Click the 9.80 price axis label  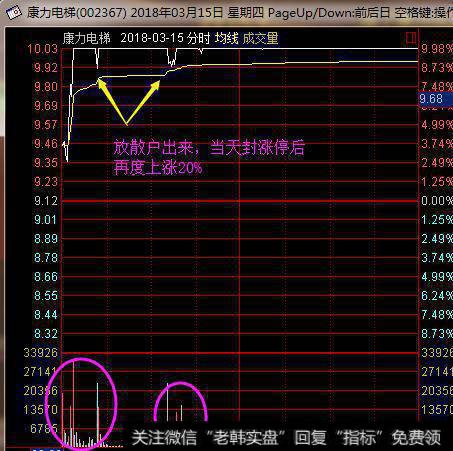[46, 87]
